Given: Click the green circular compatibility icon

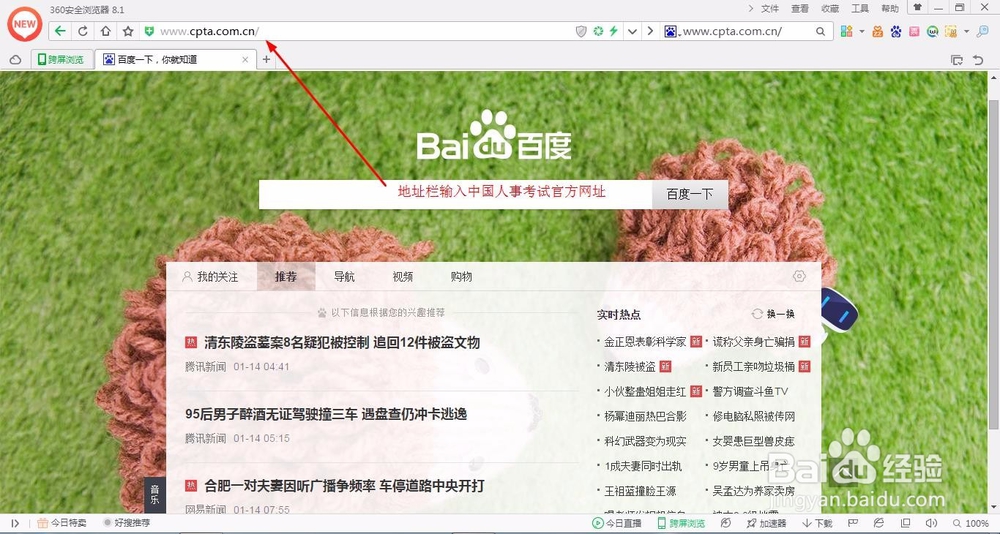Looking at the screenshot, I should pyautogui.click(x=598, y=31).
